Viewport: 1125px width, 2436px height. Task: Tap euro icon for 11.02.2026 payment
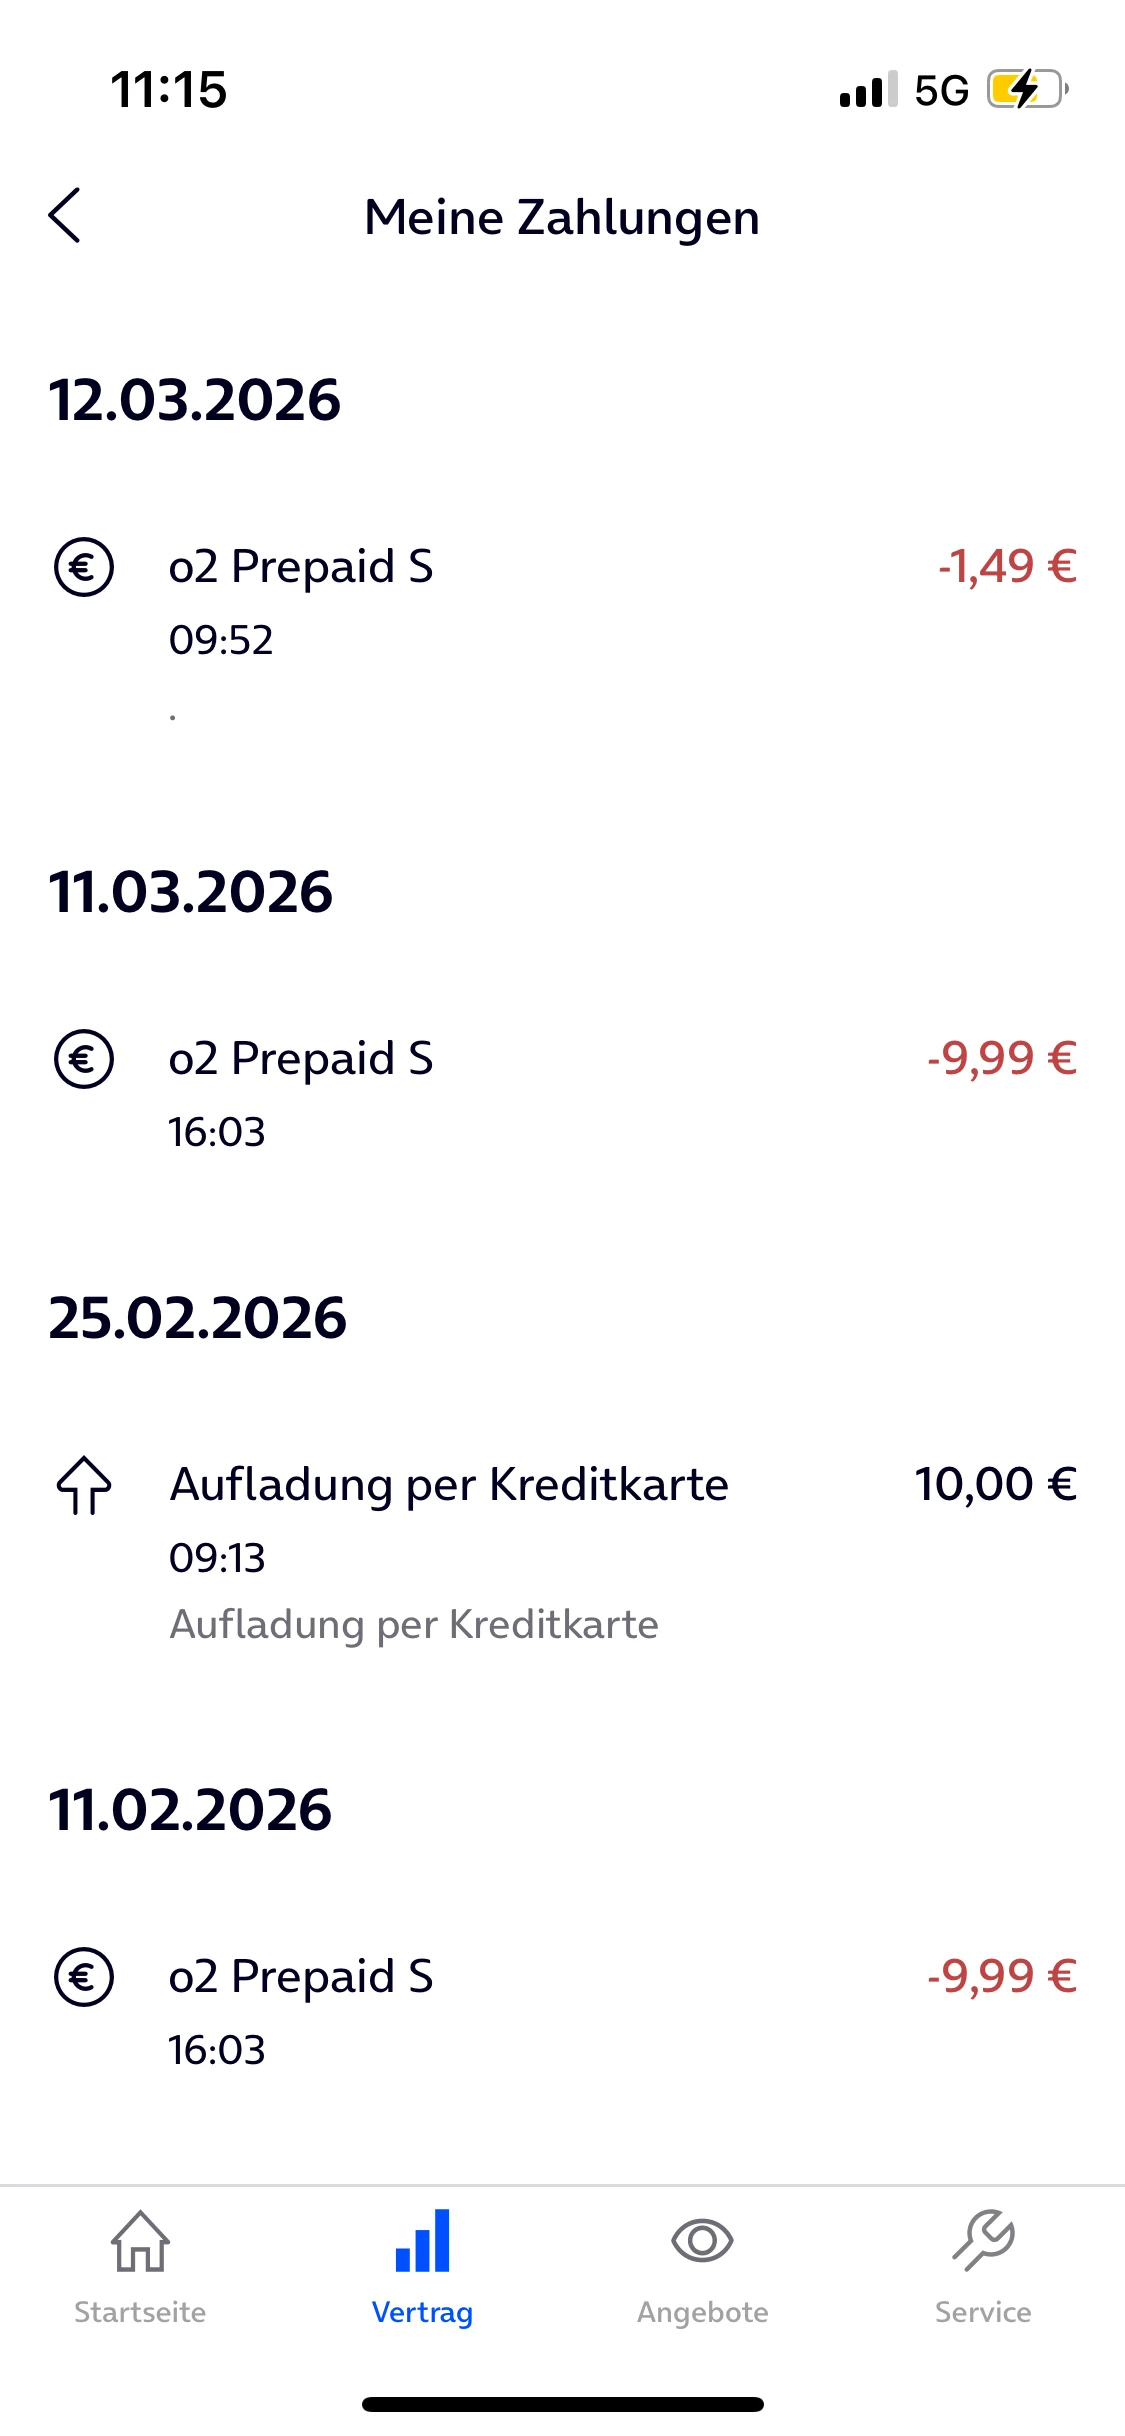pos(84,1977)
